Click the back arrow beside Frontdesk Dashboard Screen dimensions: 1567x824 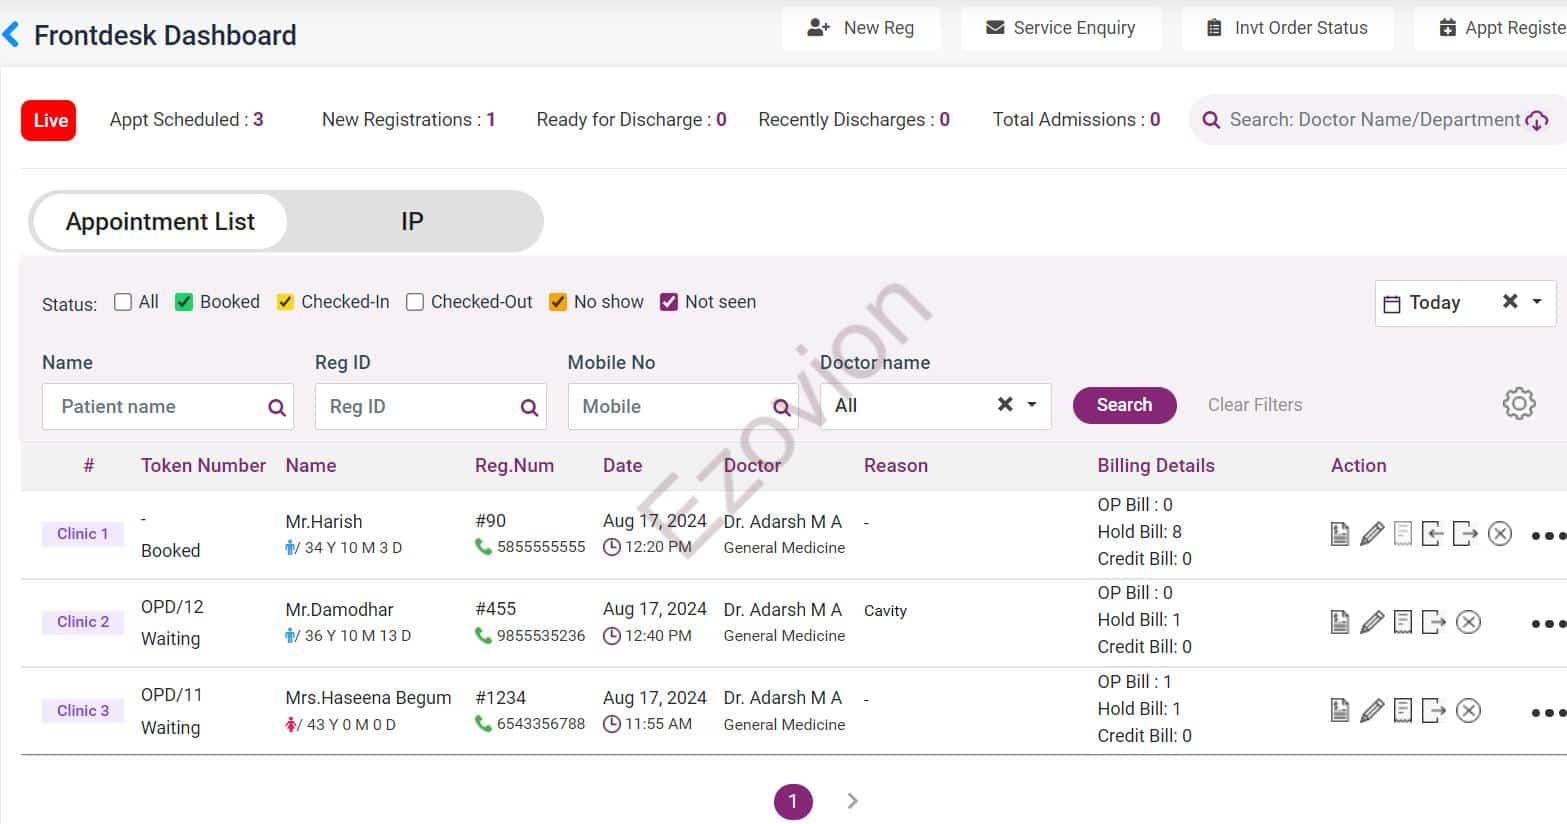(x=12, y=36)
